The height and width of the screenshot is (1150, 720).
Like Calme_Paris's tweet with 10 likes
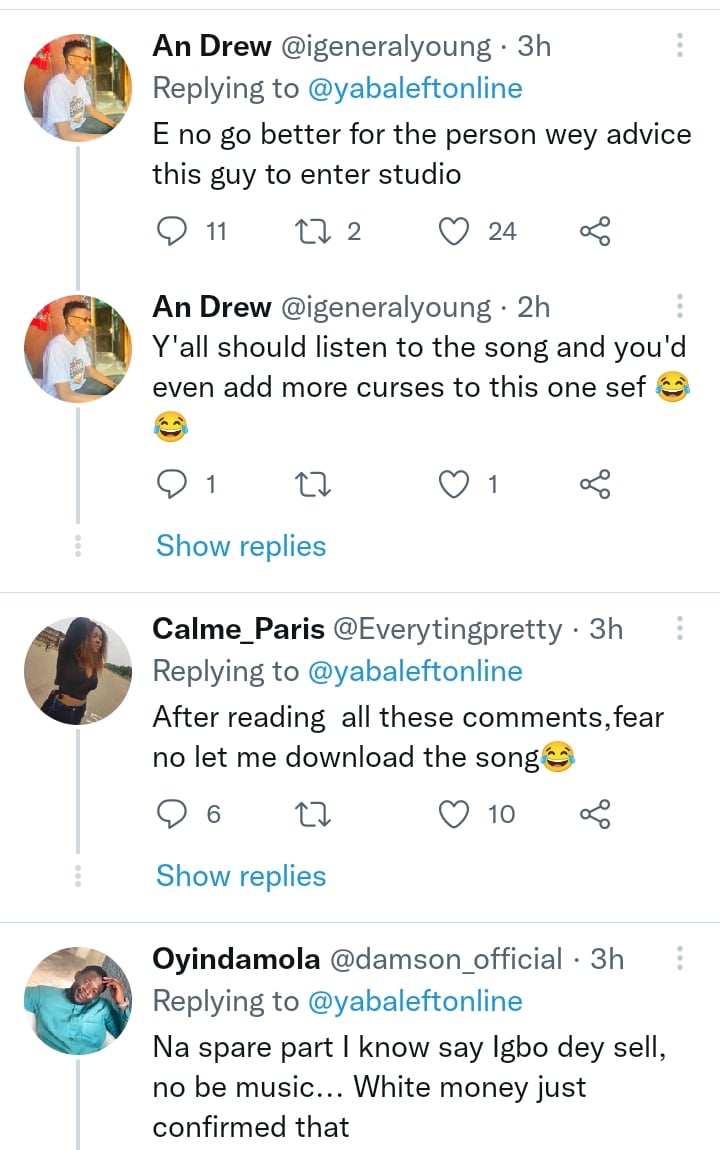(455, 815)
